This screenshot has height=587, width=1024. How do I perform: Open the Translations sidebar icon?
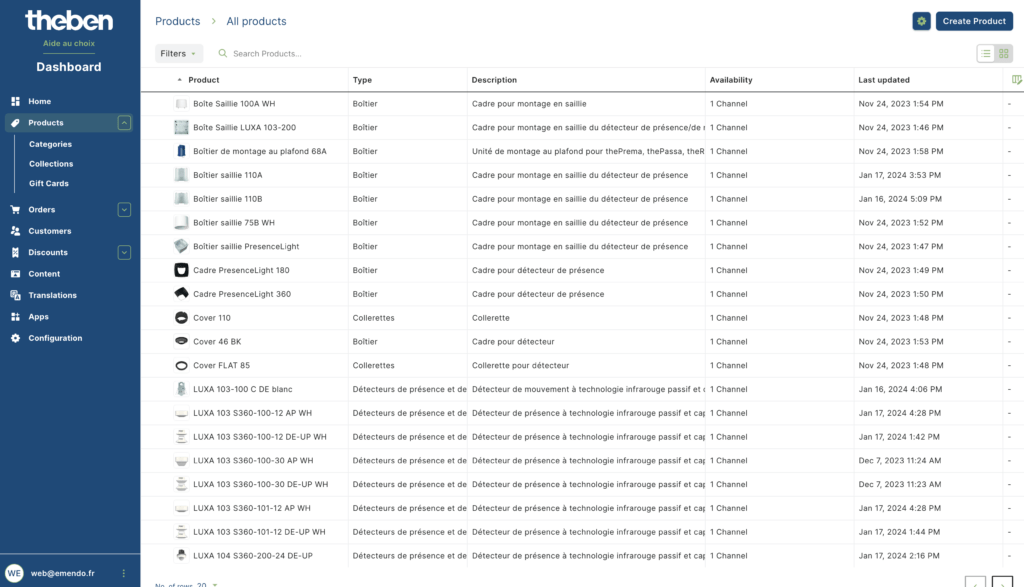(15, 295)
